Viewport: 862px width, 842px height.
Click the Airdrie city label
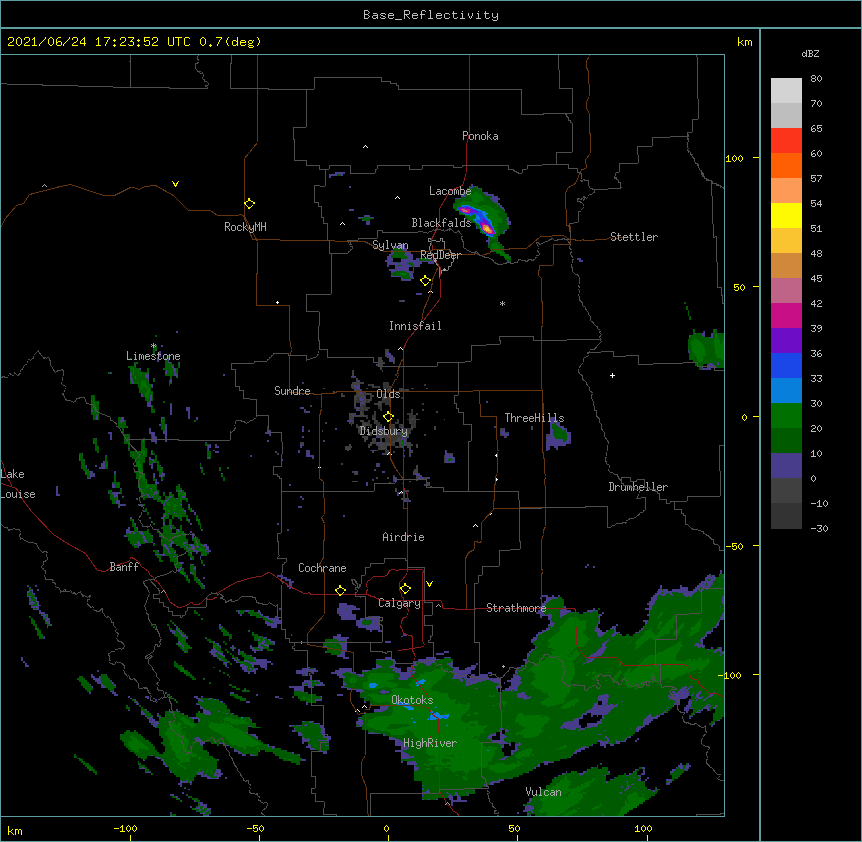click(x=403, y=537)
